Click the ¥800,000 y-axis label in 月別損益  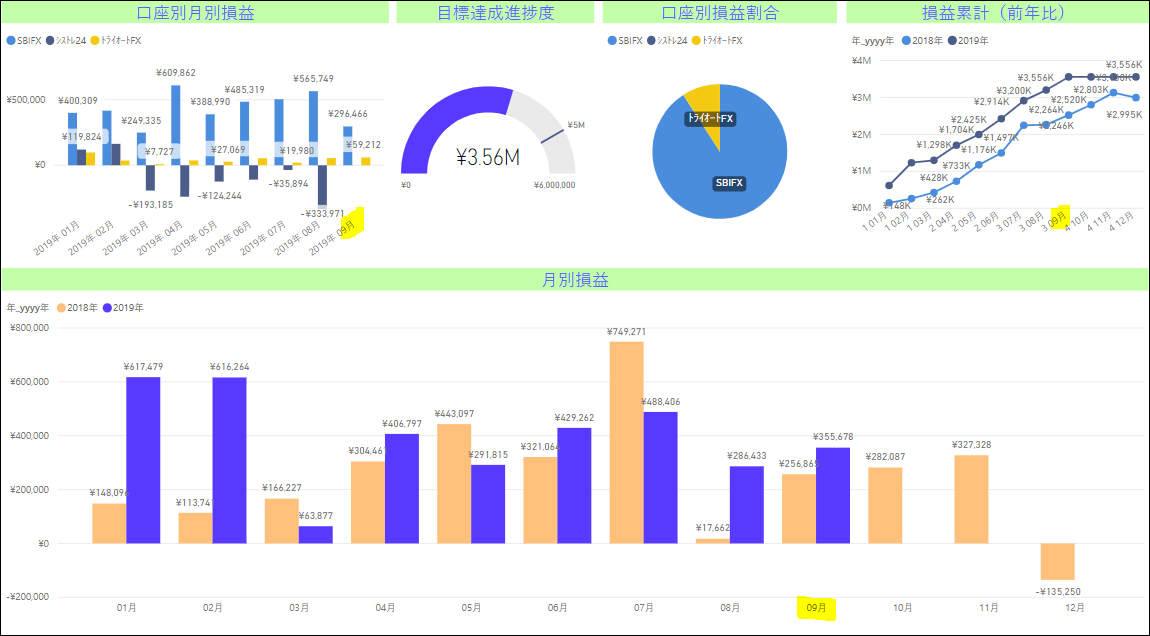click(x=29, y=328)
